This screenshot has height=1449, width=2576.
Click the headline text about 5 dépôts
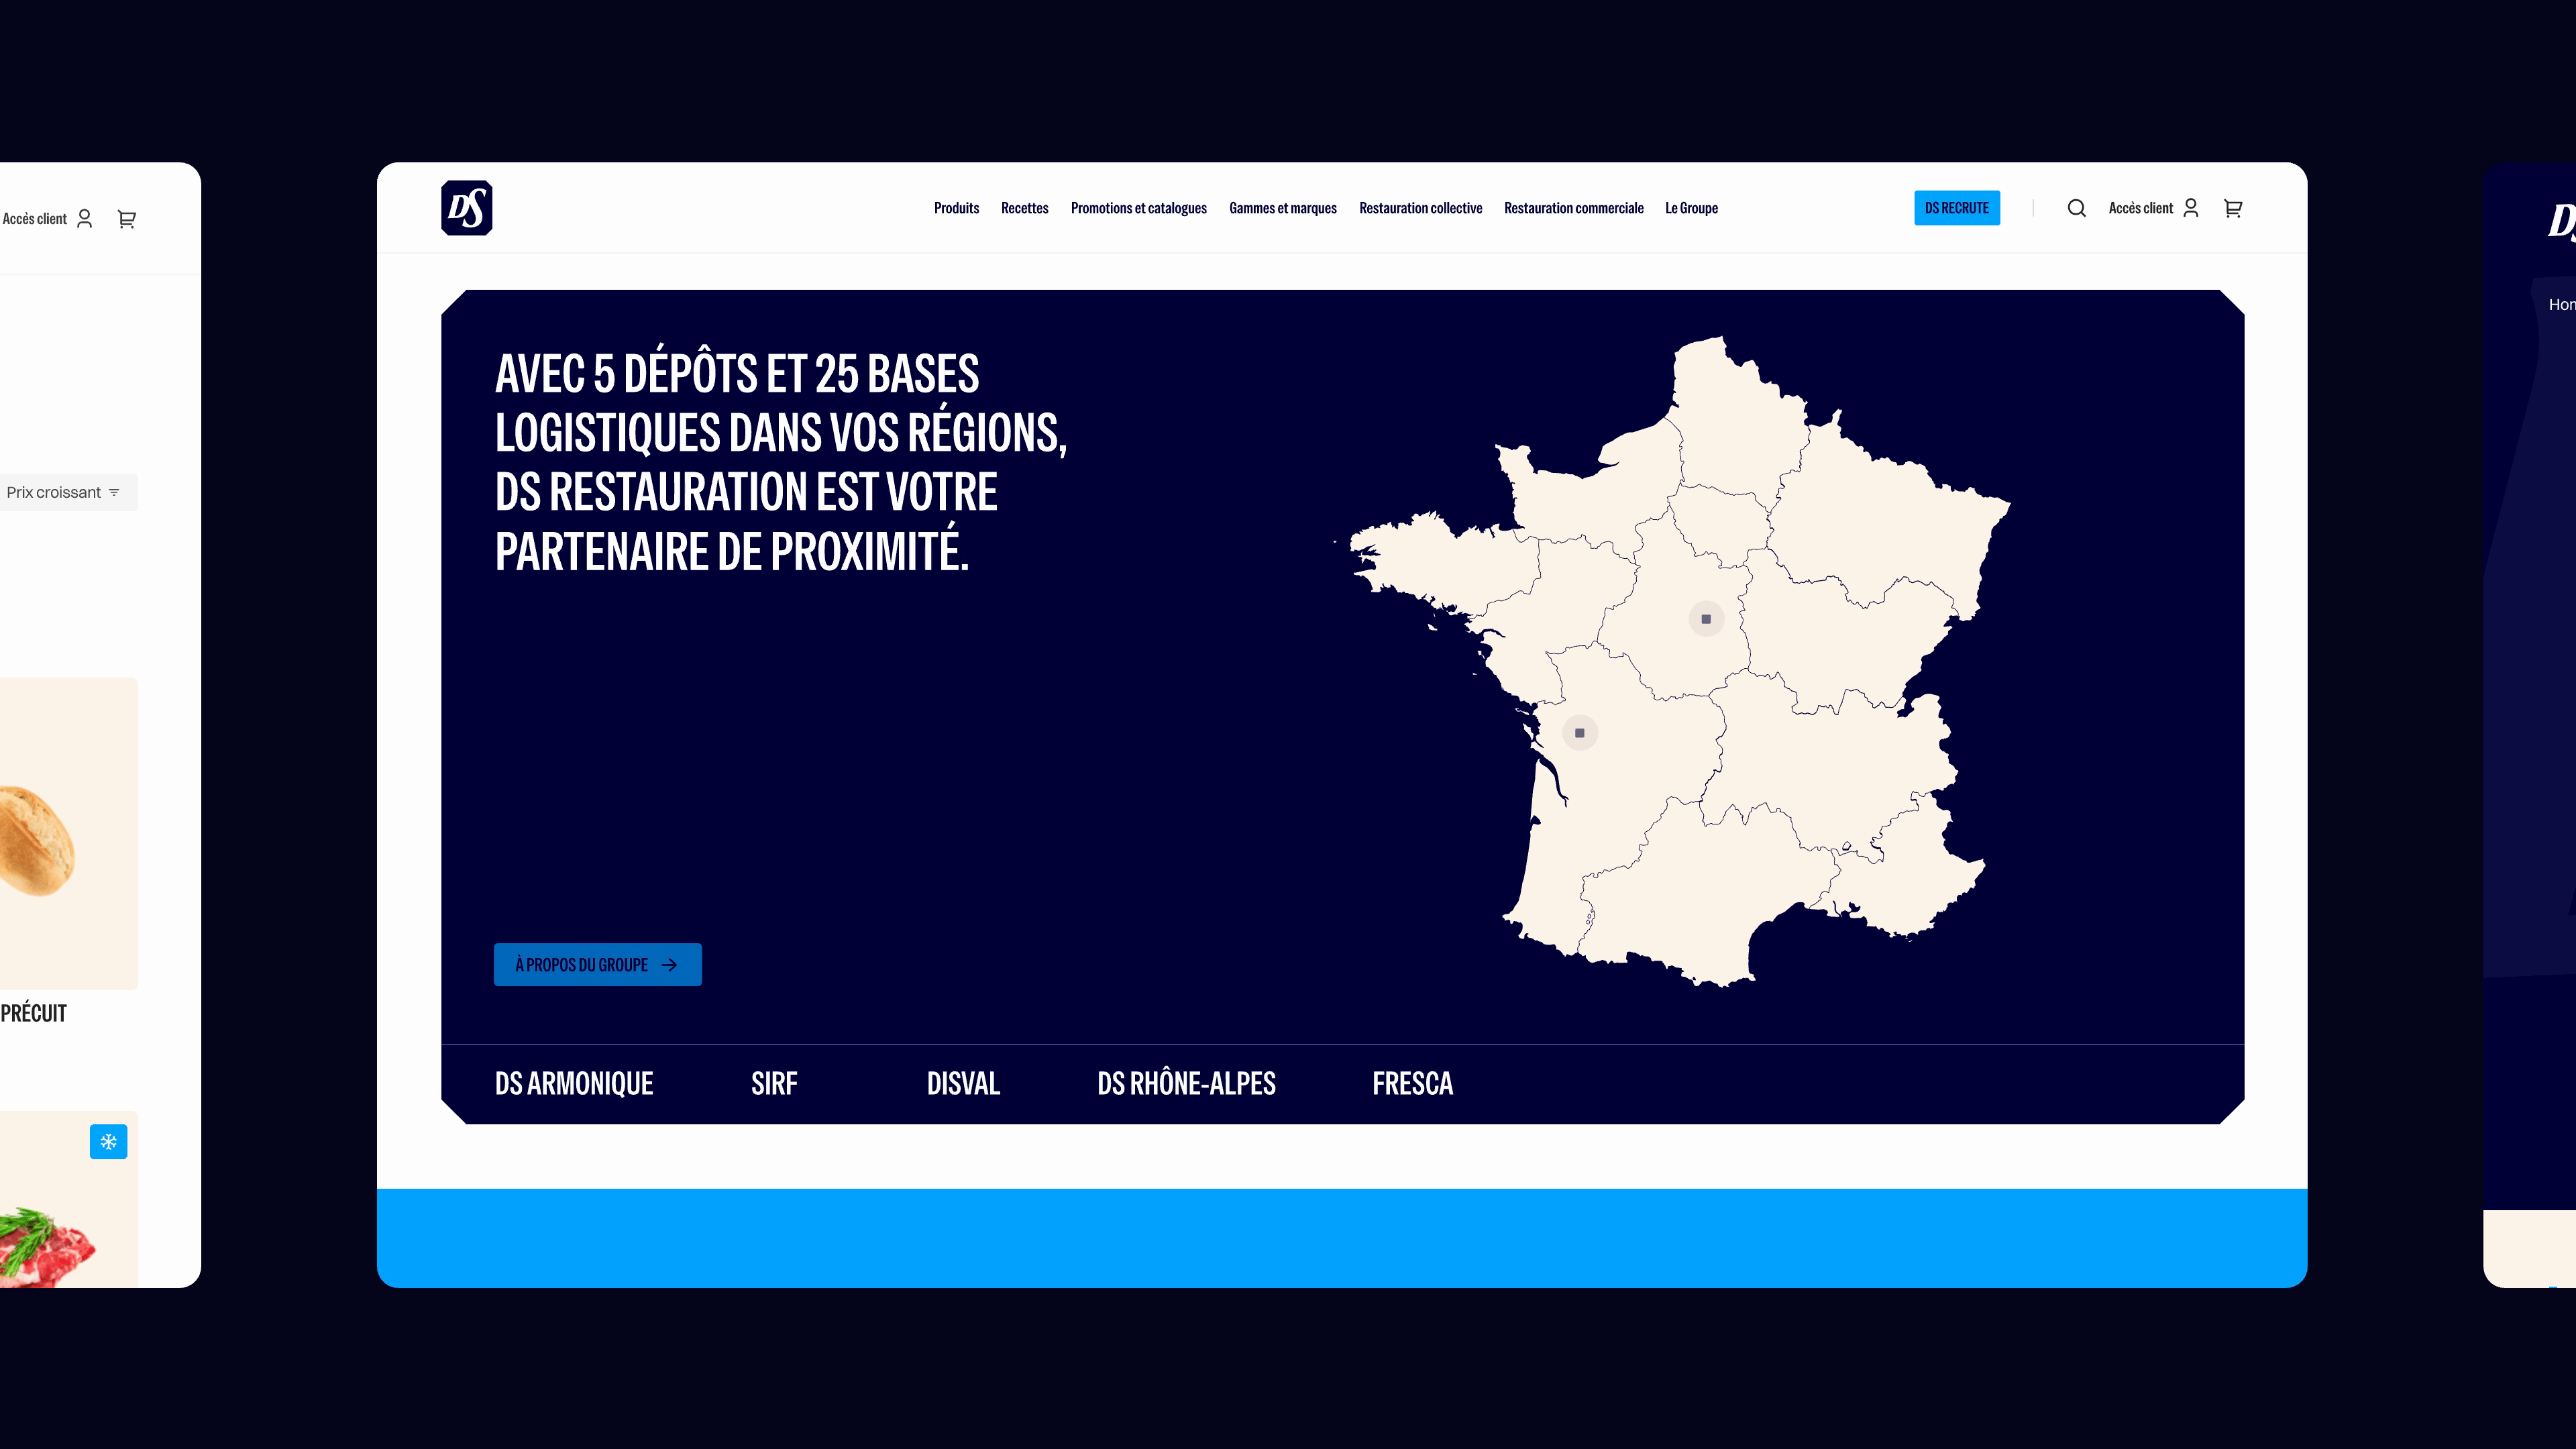[x=781, y=463]
